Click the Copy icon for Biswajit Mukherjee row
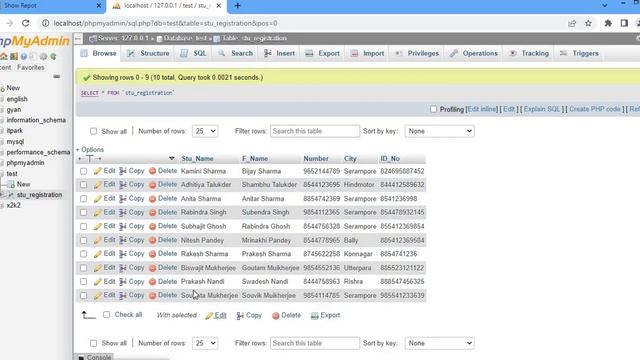This screenshot has width=640, height=360. tap(123, 268)
